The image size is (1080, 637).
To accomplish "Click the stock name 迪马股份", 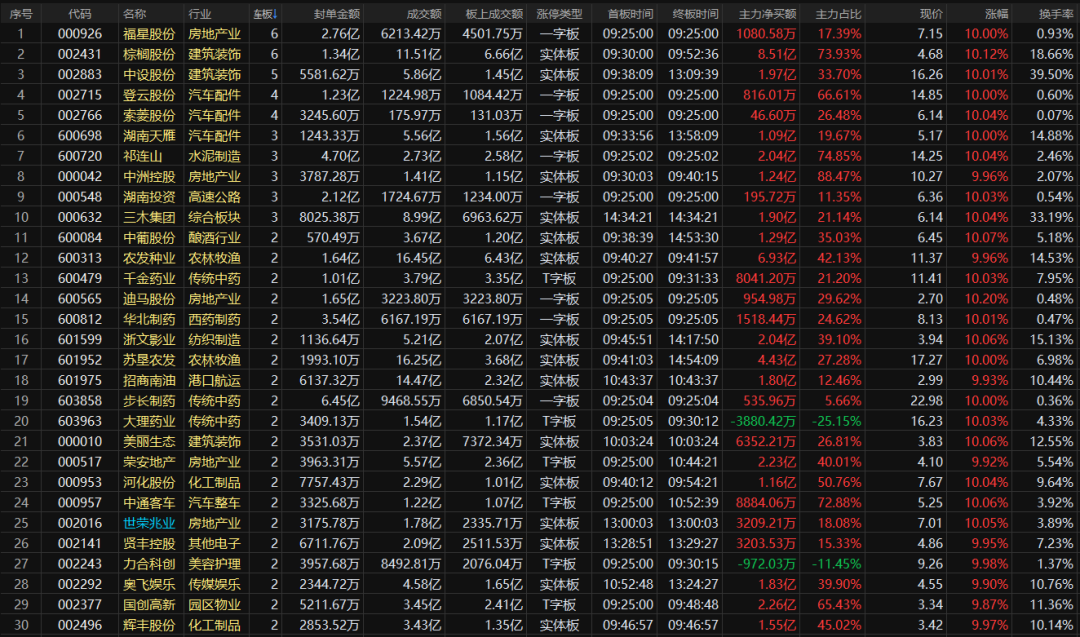I will point(149,299).
